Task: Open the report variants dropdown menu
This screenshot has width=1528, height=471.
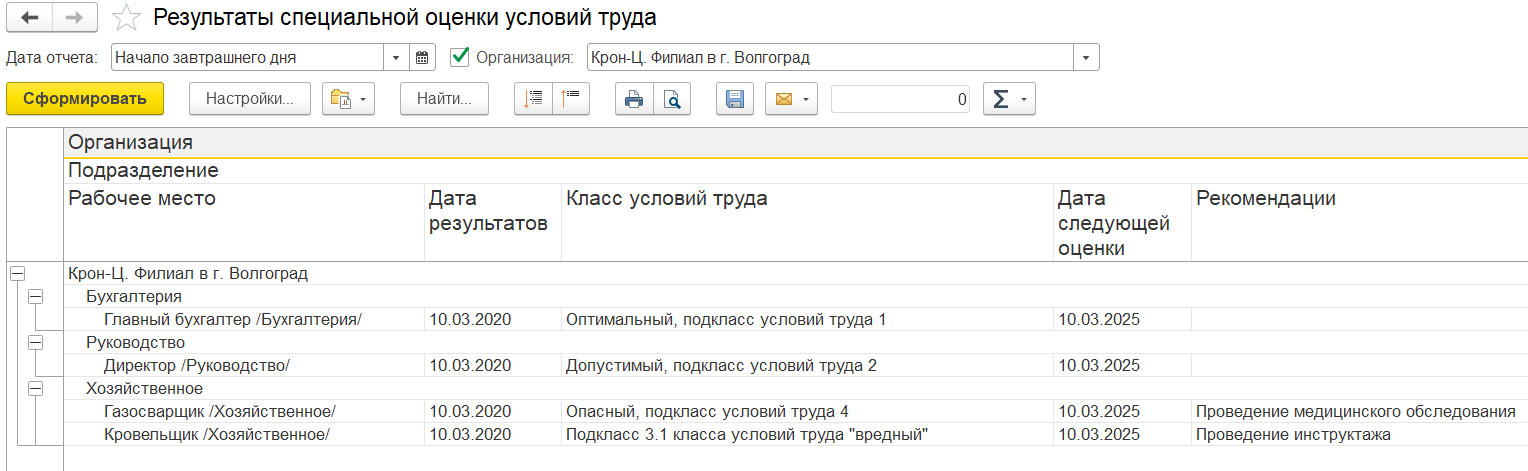Action: (348, 99)
